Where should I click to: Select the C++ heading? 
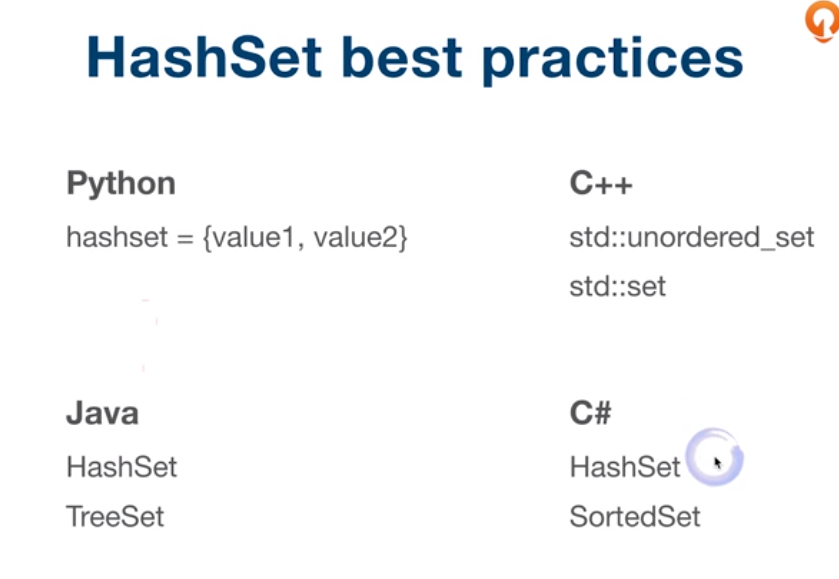[601, 184]
